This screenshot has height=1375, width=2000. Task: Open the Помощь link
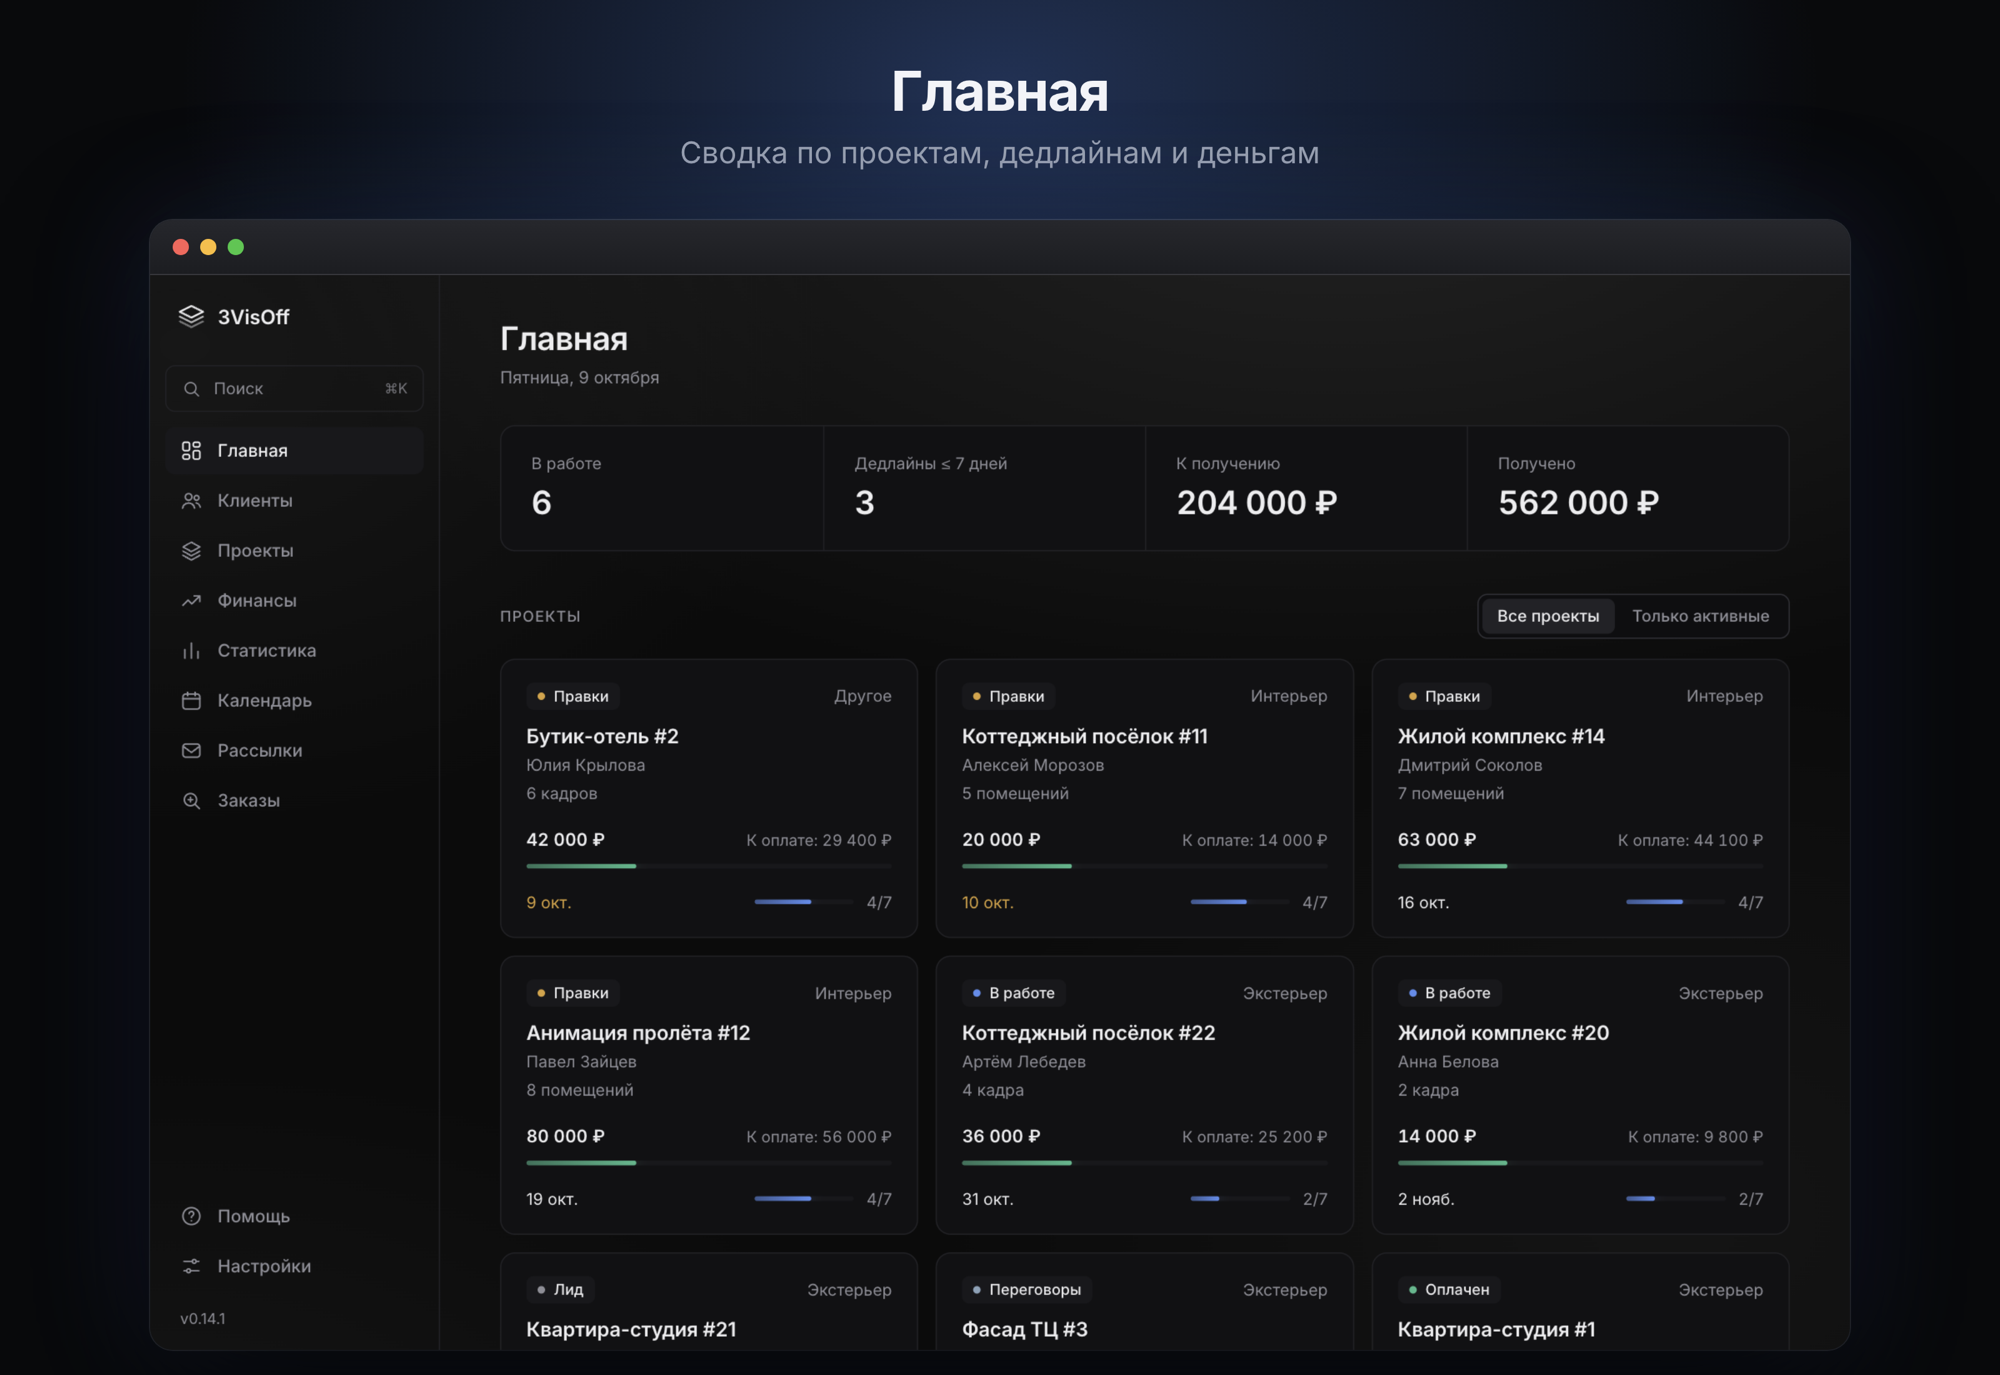pyautogui.click(x=294, y=1216)
